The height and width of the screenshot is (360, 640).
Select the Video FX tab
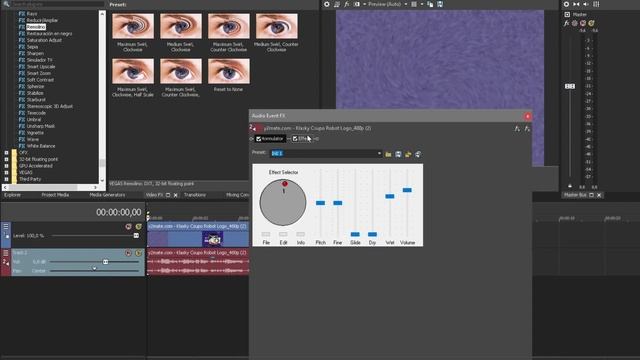pyautogui.click(x=155, y=195)
